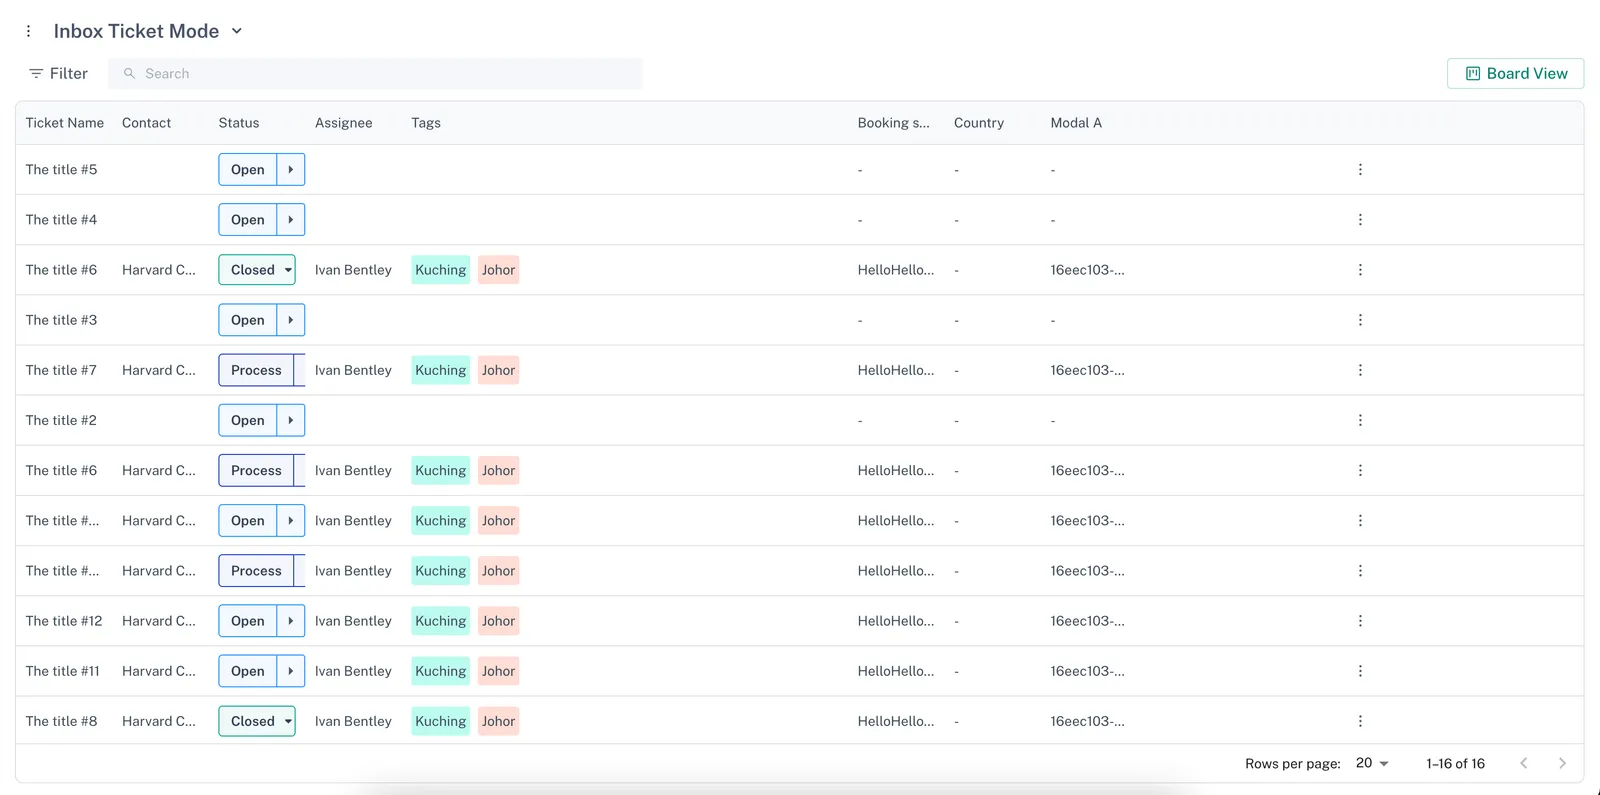This screenshot has height=795, width=1600.
Task: Click the Process status on The title #7
Action: coord(256,370)
